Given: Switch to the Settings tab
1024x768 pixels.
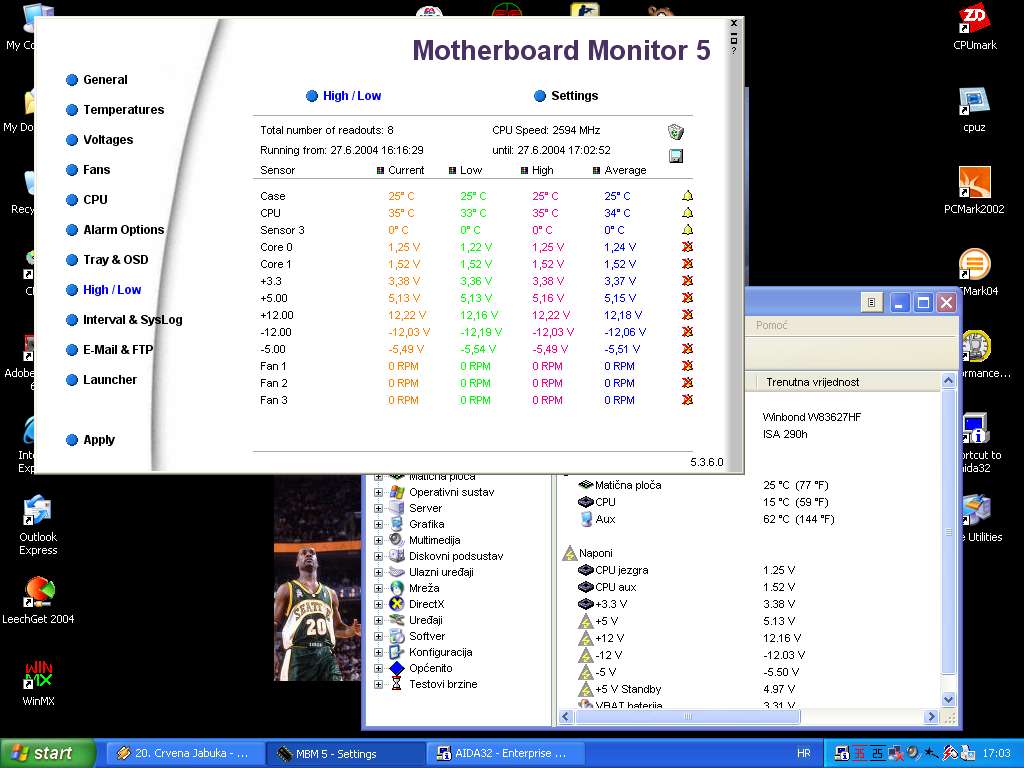Looking at the screenshot, I should tap(566, 96).
